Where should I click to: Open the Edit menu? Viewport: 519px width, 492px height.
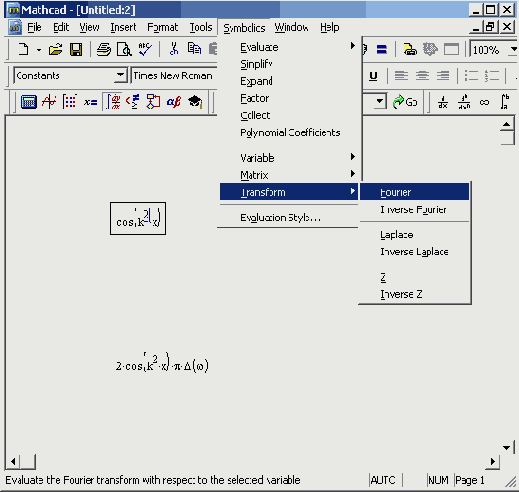[61, 27]
